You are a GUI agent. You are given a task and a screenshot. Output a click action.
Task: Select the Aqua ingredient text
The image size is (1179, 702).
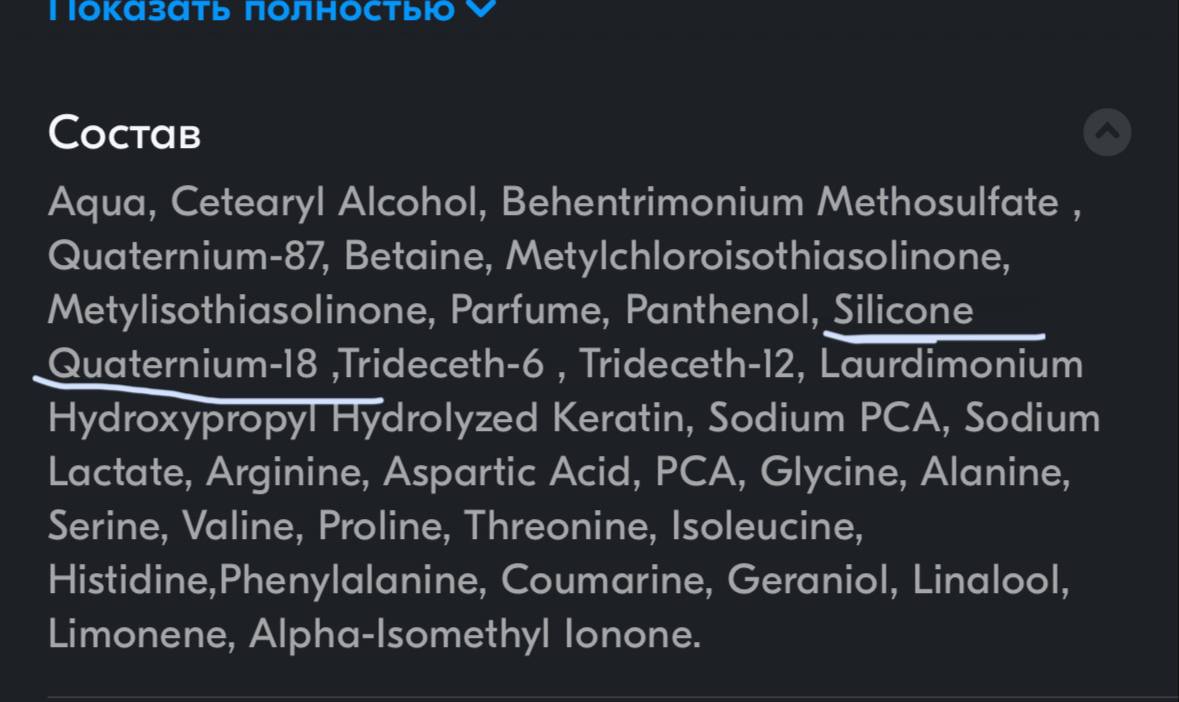pyautogui.click(x=97, y=204)
